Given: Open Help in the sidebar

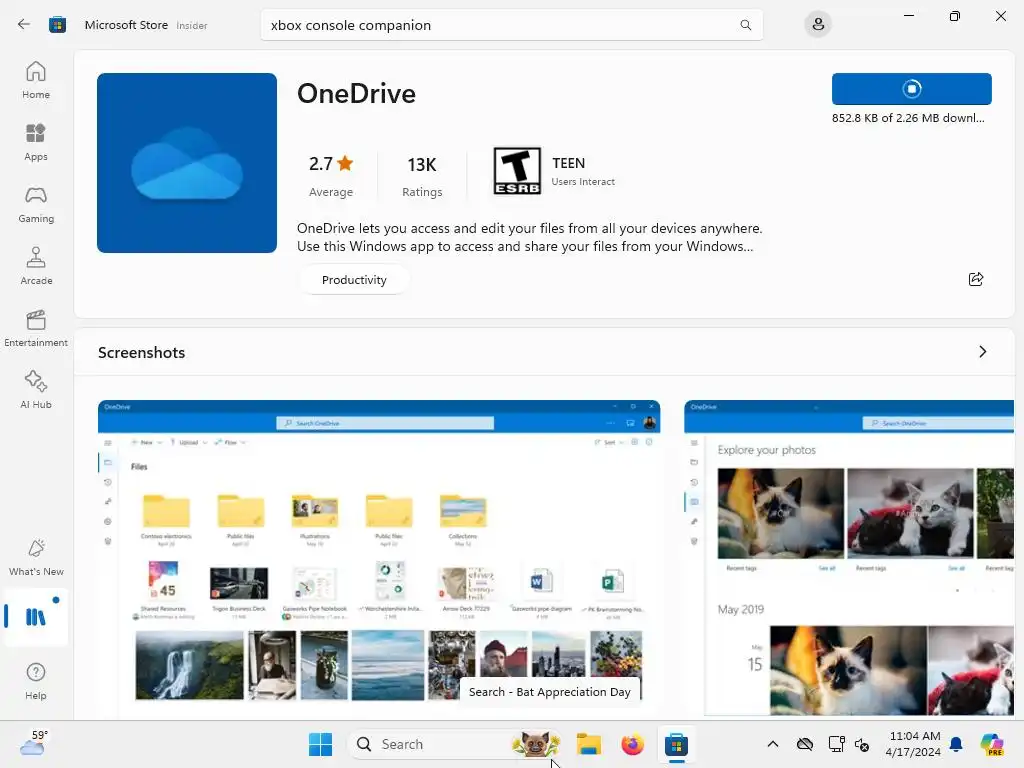Looking at the screenshot, I should point(36,682).
